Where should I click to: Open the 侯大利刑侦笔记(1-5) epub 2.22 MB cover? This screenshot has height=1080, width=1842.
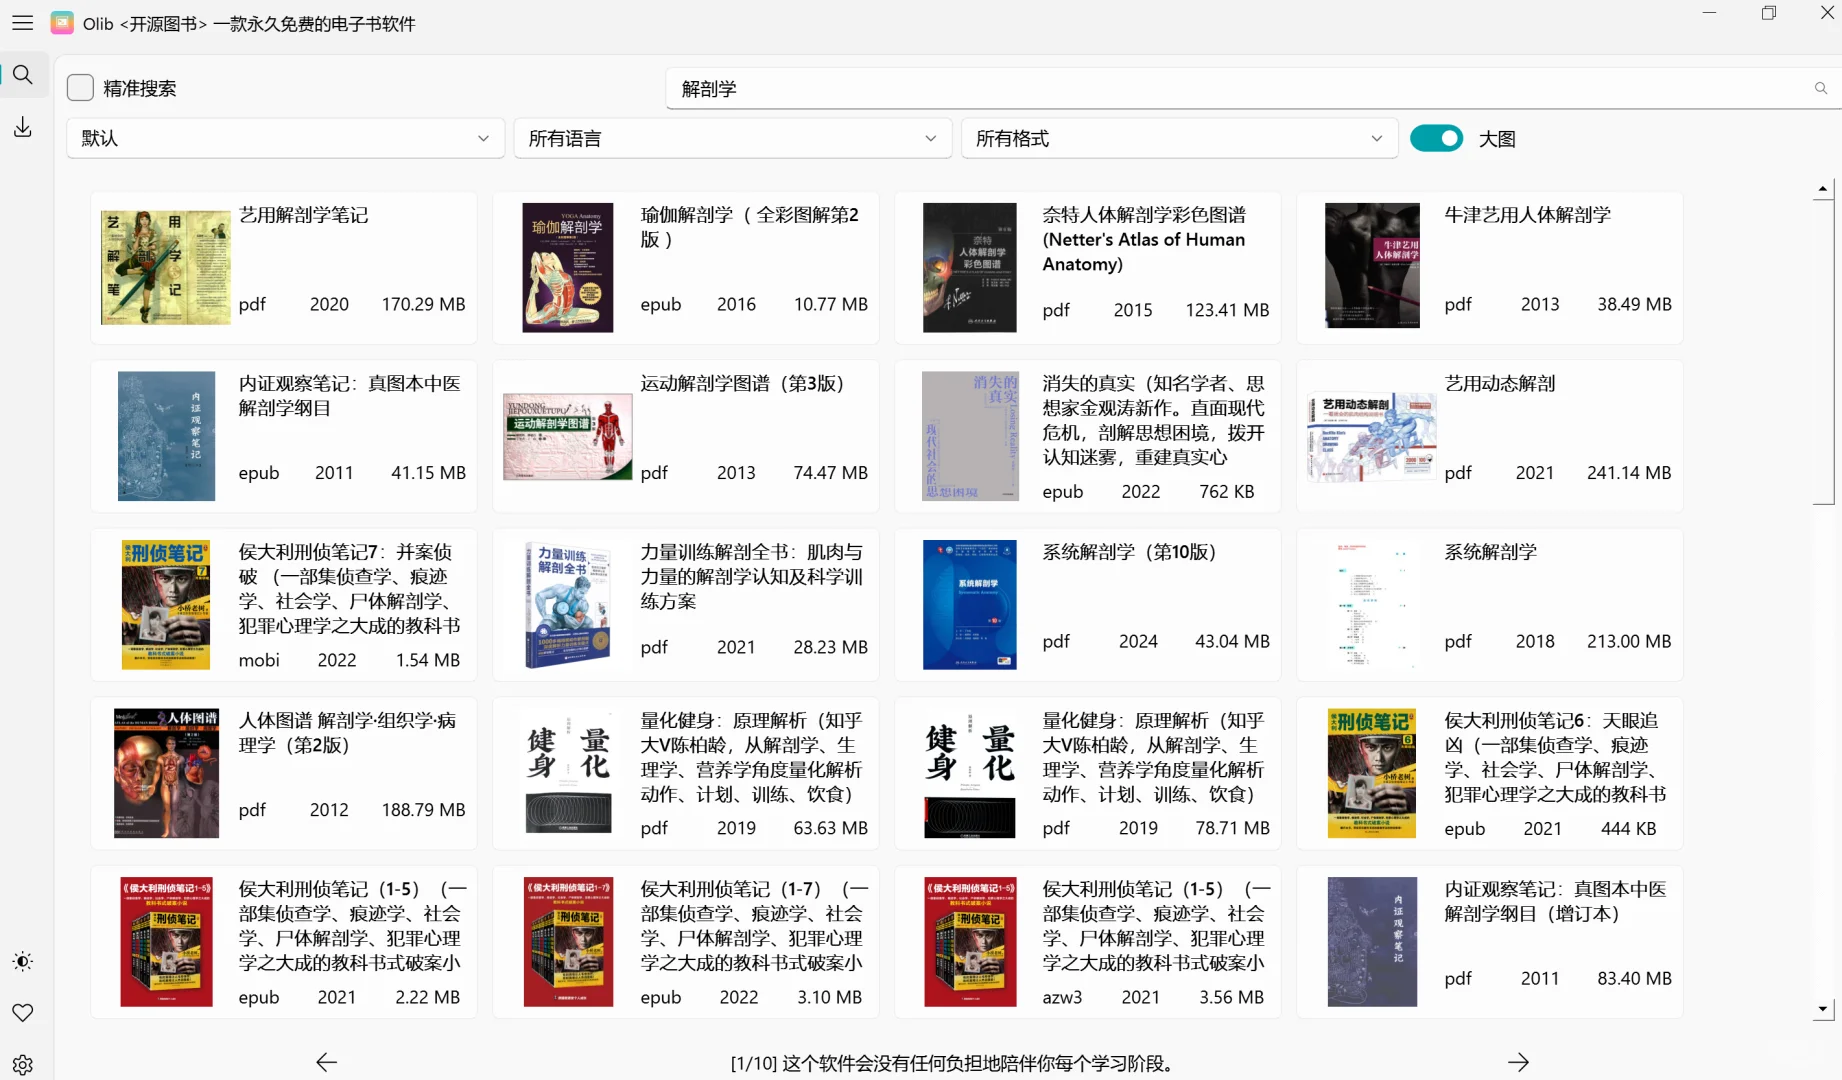(x=166, y=942)
